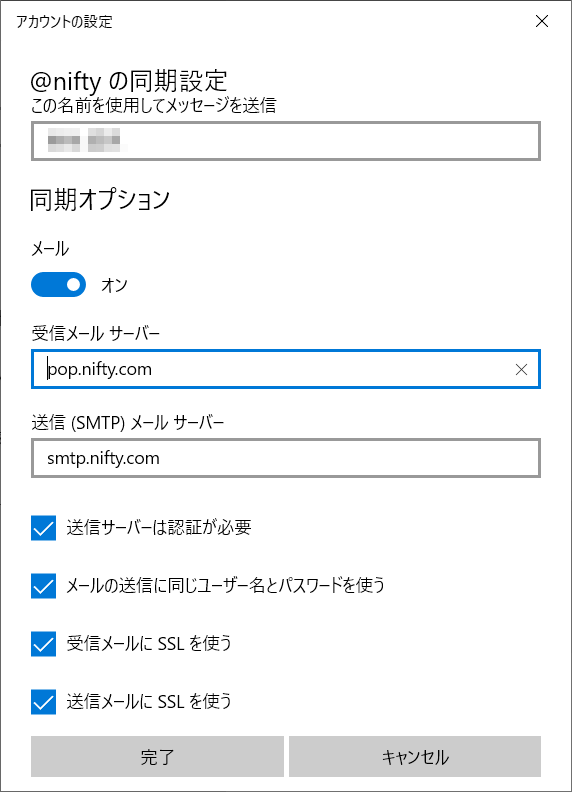Focus the sender name input field
The height and width of the screenshot is (792, 572).
[x=286, y=141]
